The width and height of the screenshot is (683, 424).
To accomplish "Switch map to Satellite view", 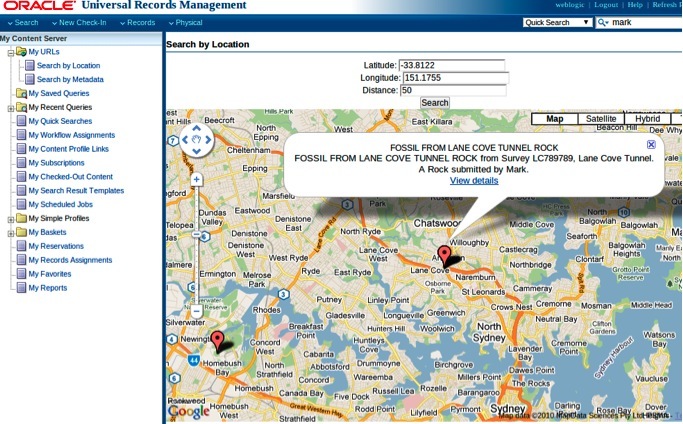I will [601, 119].
